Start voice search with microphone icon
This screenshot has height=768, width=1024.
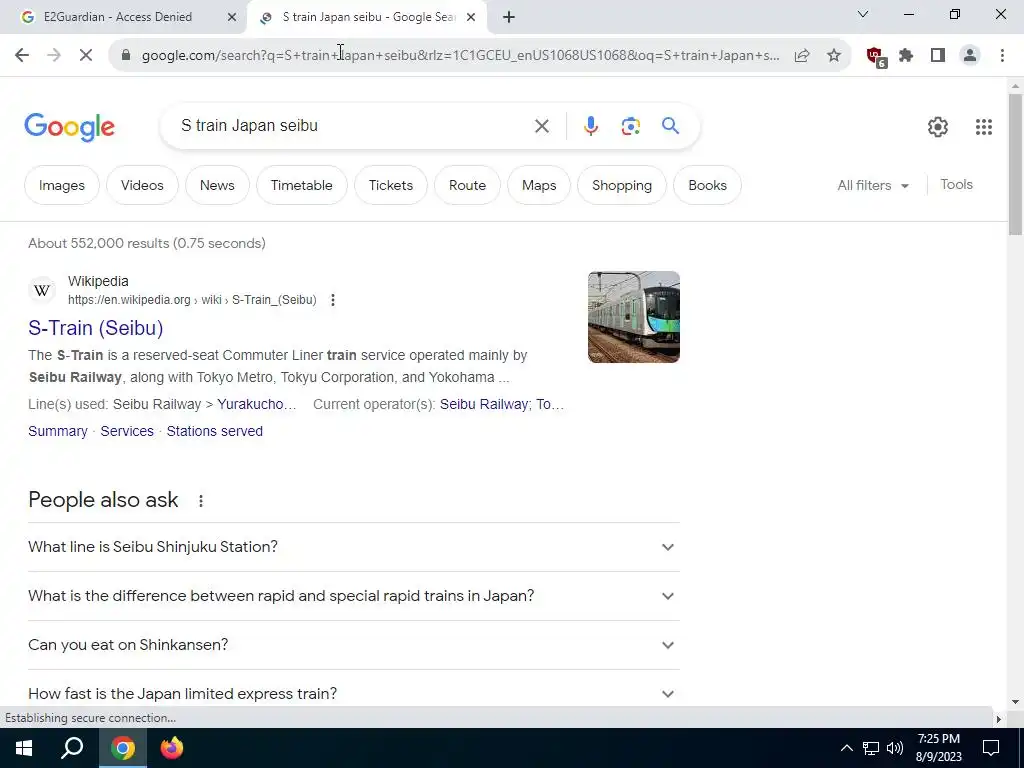click(x=590, y=126)
